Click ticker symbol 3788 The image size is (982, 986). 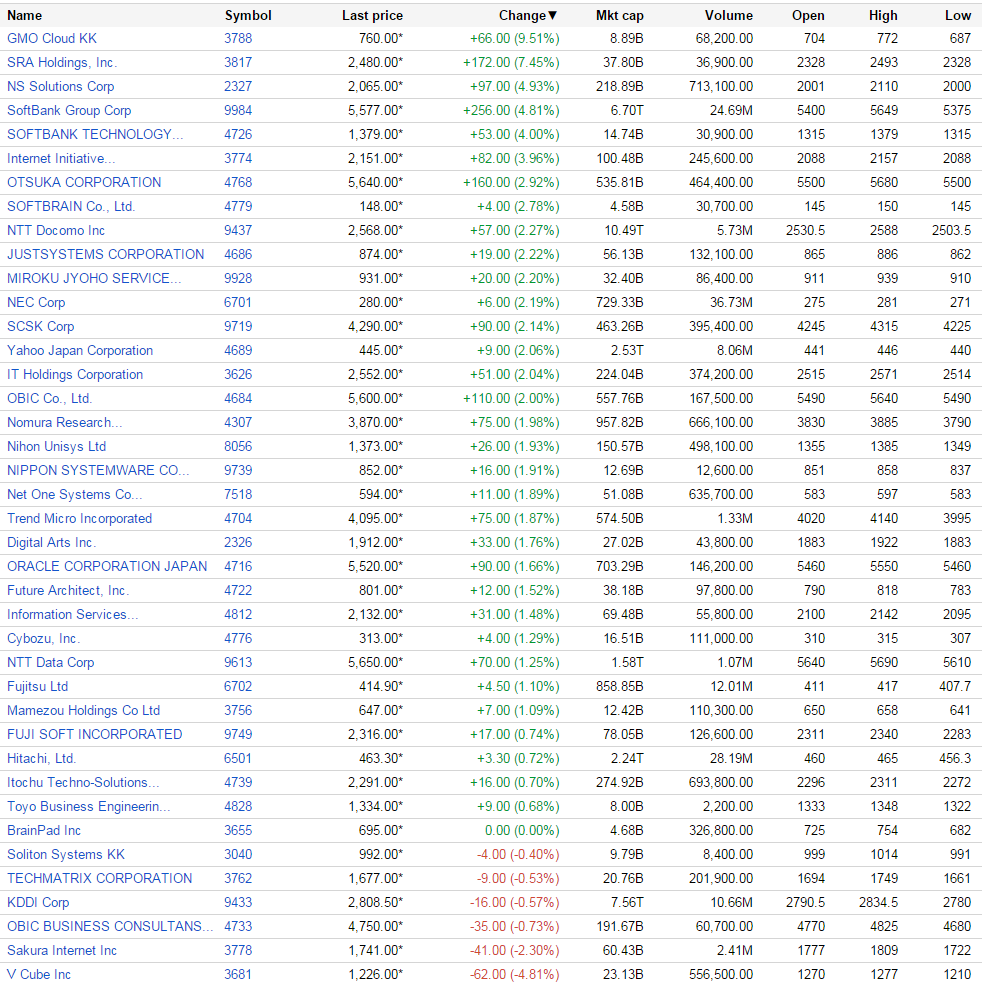[238, 38]
